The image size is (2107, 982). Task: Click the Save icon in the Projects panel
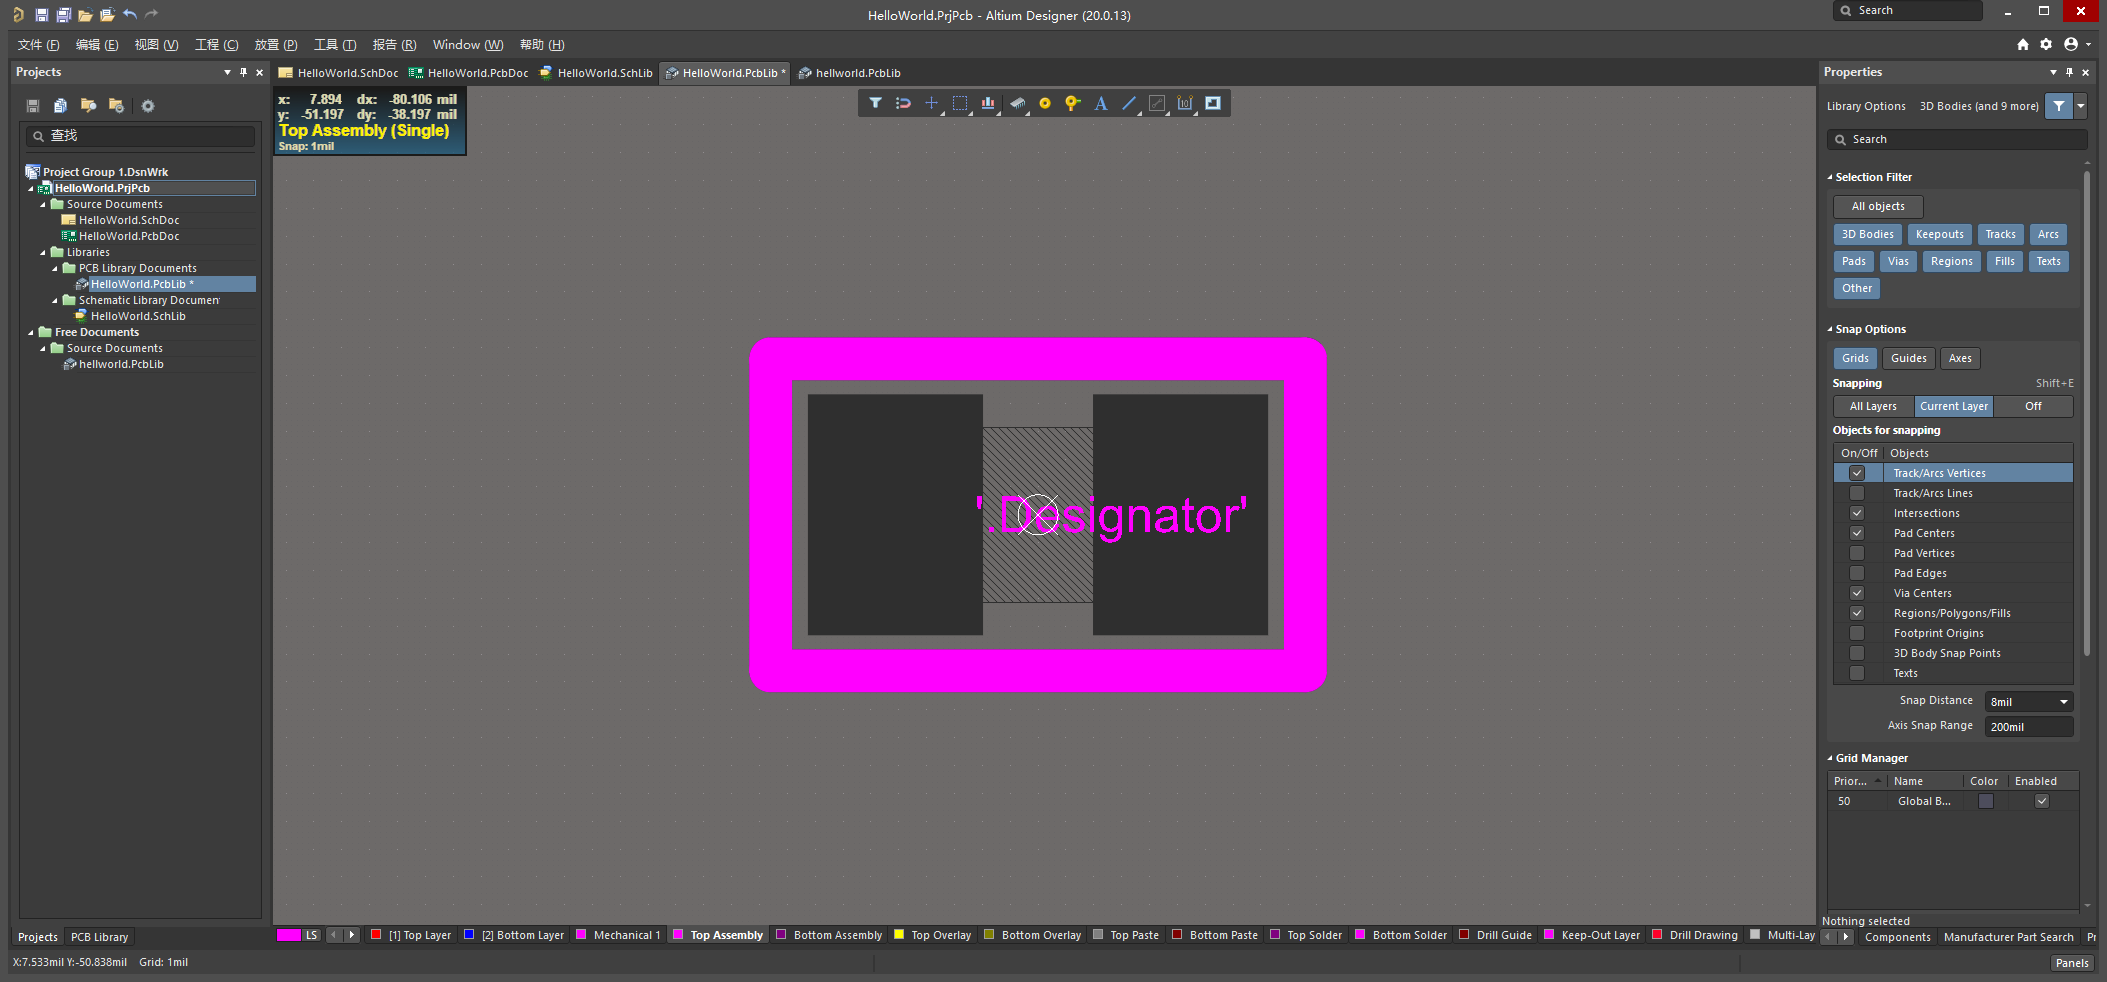click(31, 105)
